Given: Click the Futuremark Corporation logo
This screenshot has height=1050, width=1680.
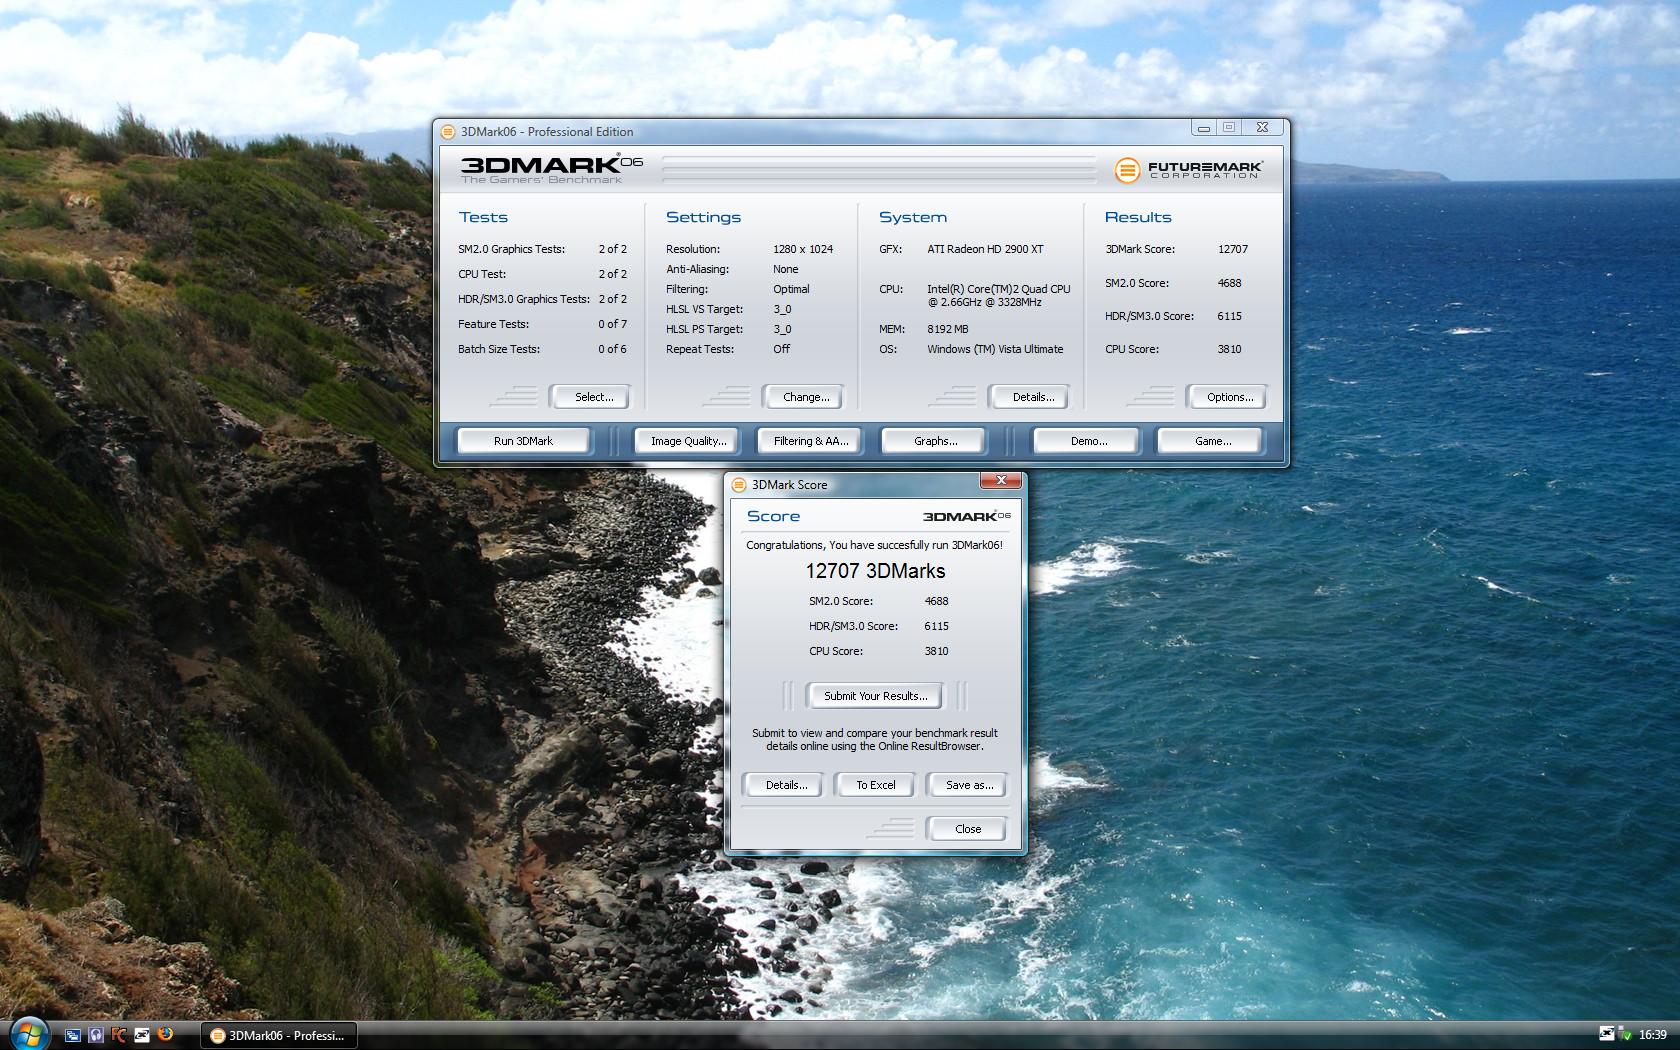Looking at the screenshot, I should [1188, 170].
